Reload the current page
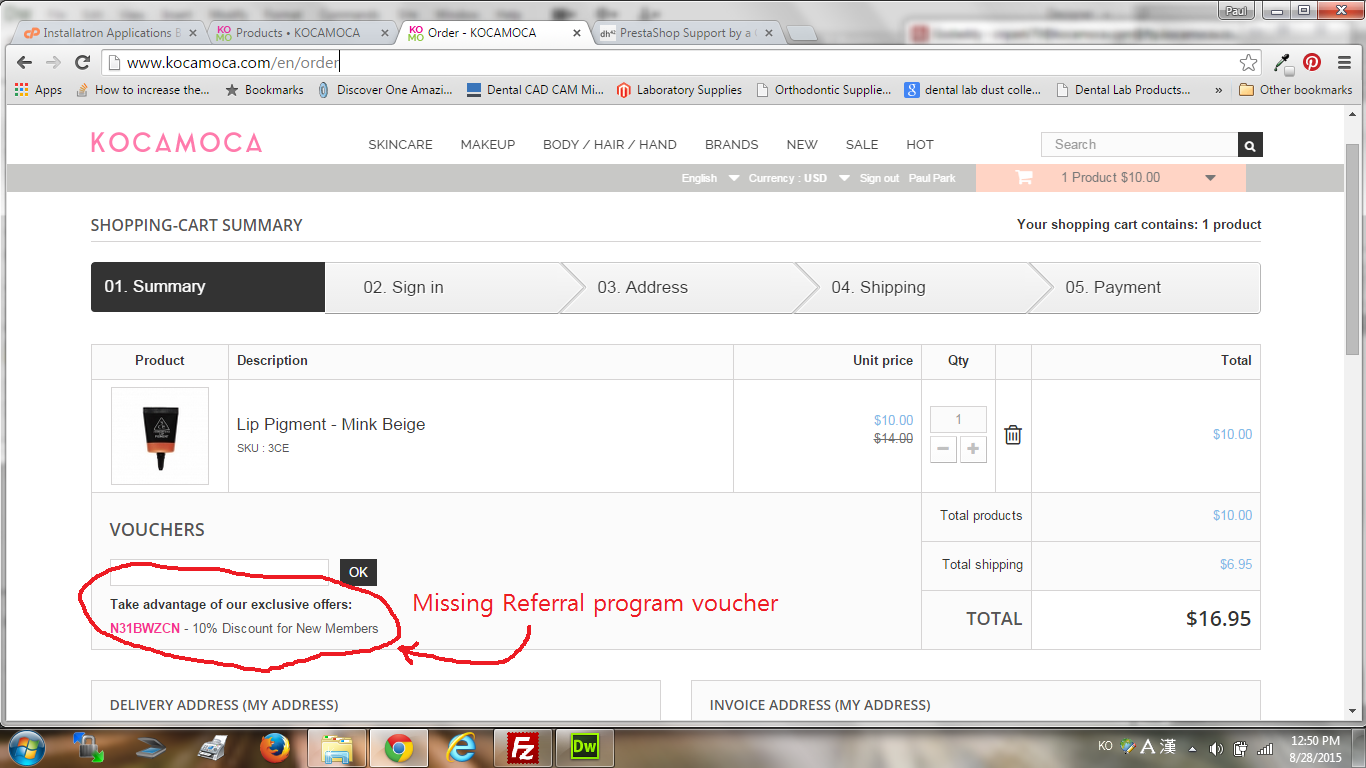The width and height of the screenshot is (1366, 768). coord(83,62)
